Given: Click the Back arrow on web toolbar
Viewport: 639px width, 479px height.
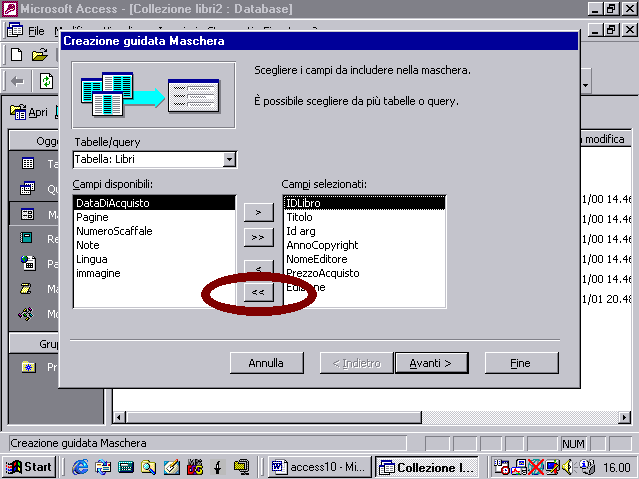Looking at the screenshot, I should tap(17, 81).
